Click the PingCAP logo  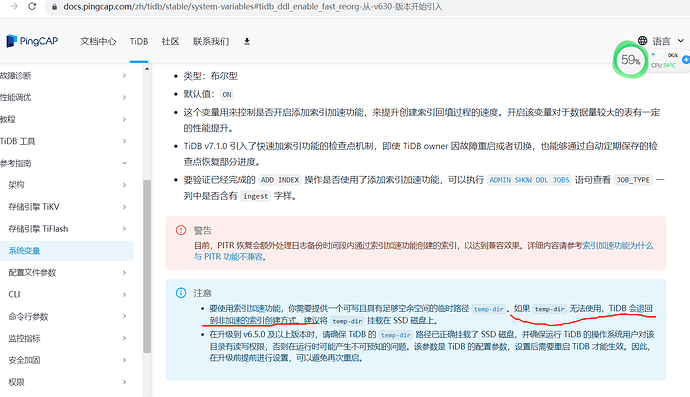click(x=32, y=41)
